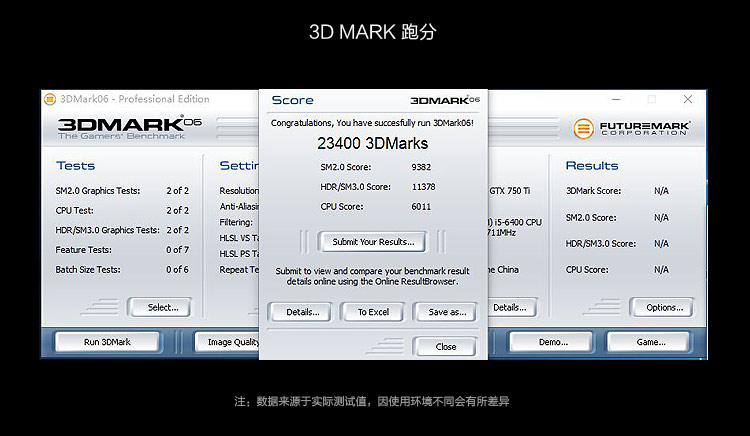Image resolution: width=750 pixels, height=436 pixels.
Task: Click the 3DMark06 title bar app icon
Action: click(50, 99)
